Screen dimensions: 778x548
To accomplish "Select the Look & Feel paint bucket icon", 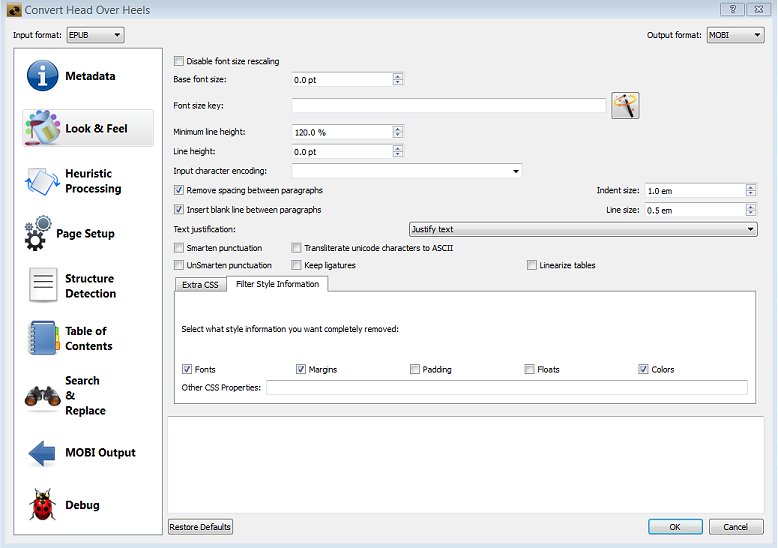I will (42, 128).
